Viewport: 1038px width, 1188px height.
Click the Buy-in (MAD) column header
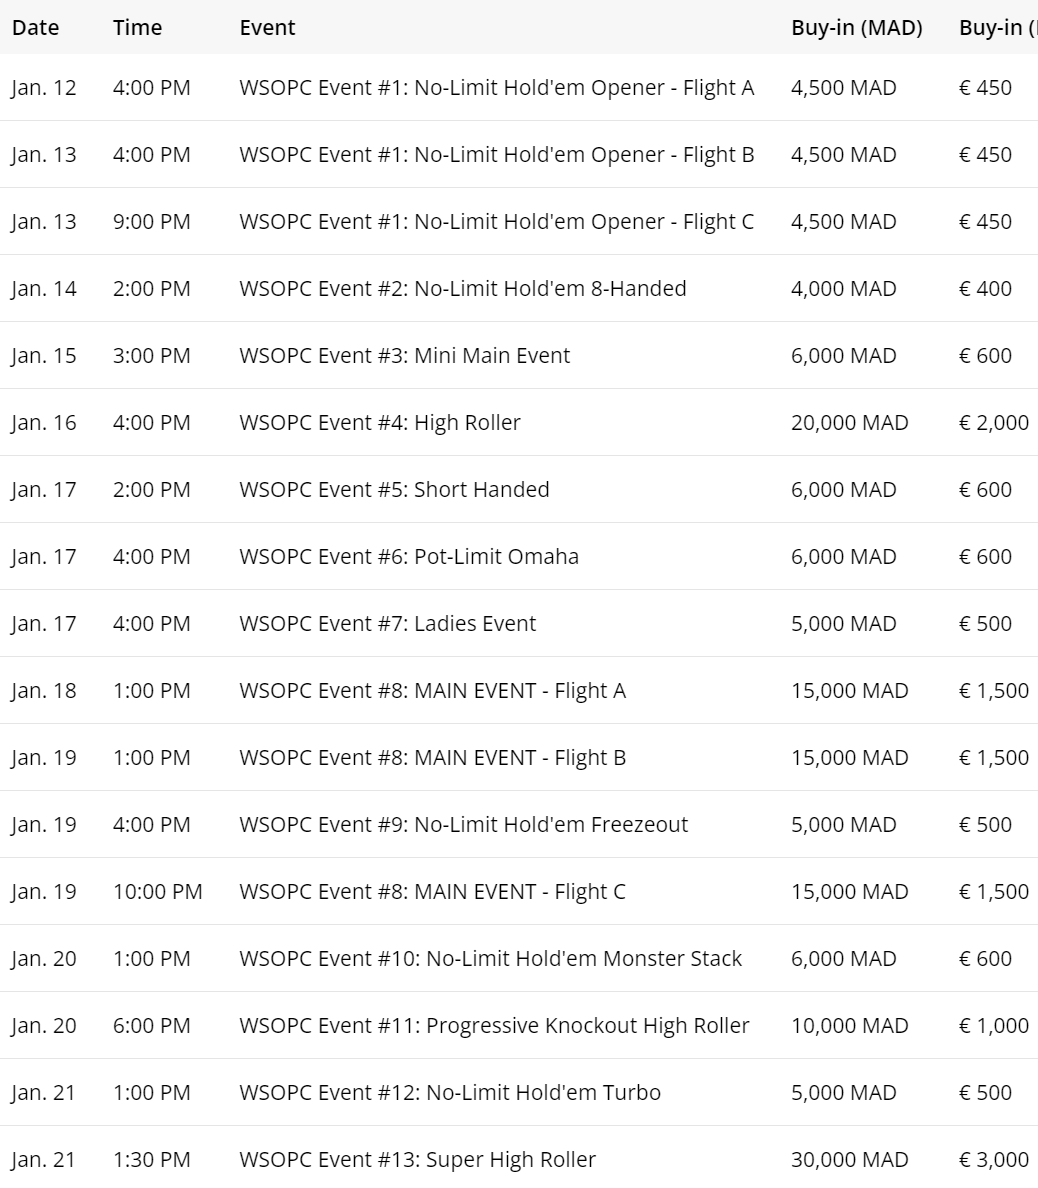[856, 28]
